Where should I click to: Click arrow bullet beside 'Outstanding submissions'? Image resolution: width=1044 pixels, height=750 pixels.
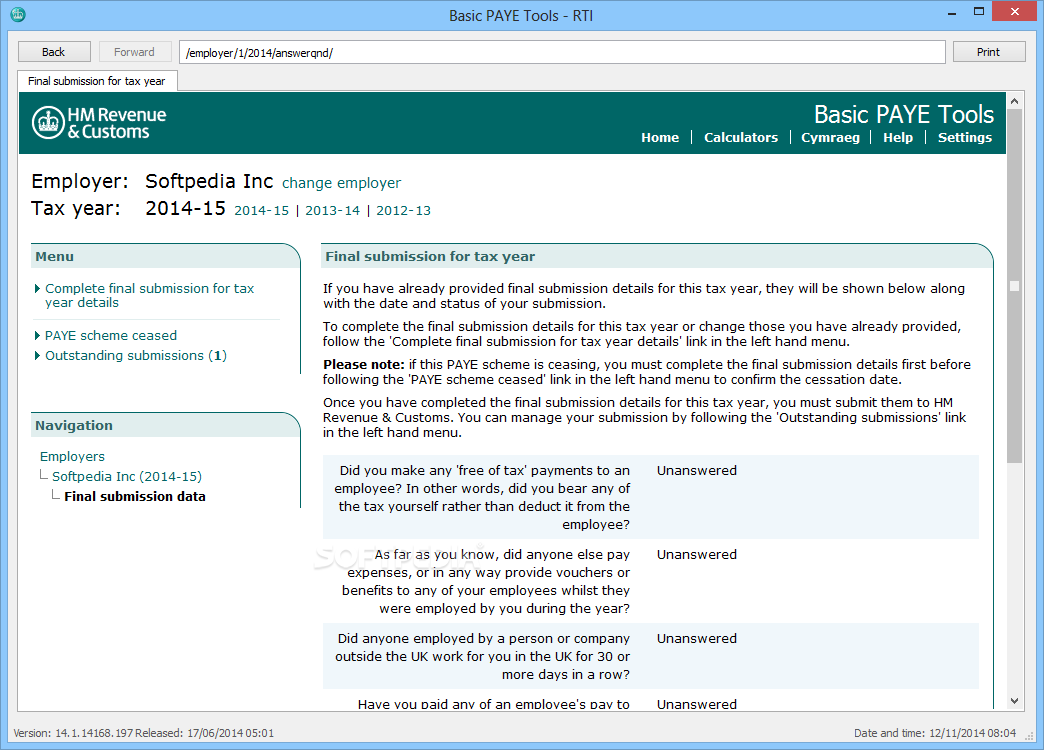click(x=37, y=355)
